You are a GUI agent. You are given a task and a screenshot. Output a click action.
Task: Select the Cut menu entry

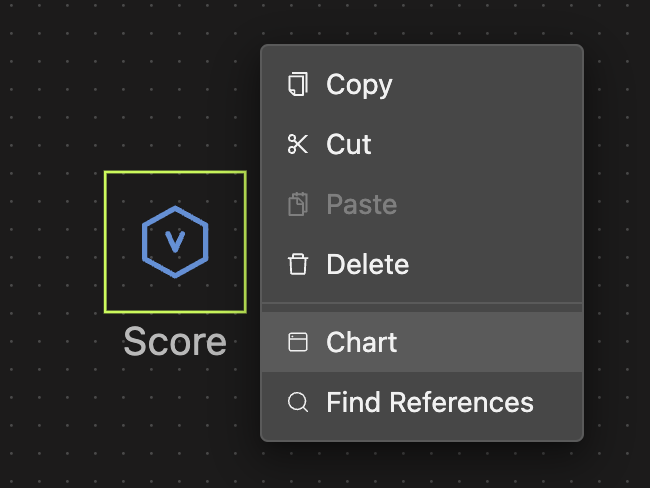pyautogui.click(x=349, y=145)
